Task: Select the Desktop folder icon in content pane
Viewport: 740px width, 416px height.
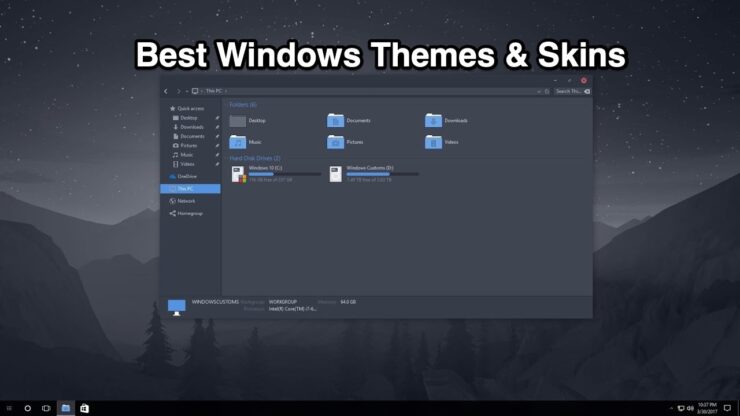Action: (237, 121)
